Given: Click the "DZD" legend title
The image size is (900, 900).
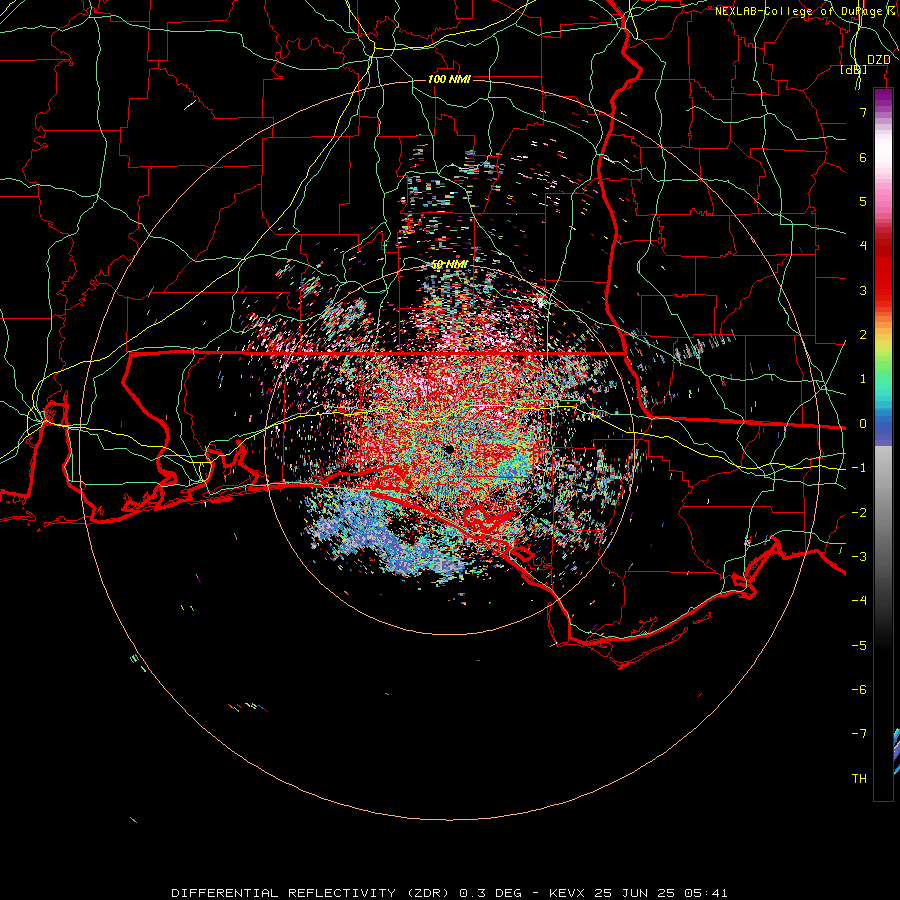Looking at the screenshot, I should tap(879, 60).
